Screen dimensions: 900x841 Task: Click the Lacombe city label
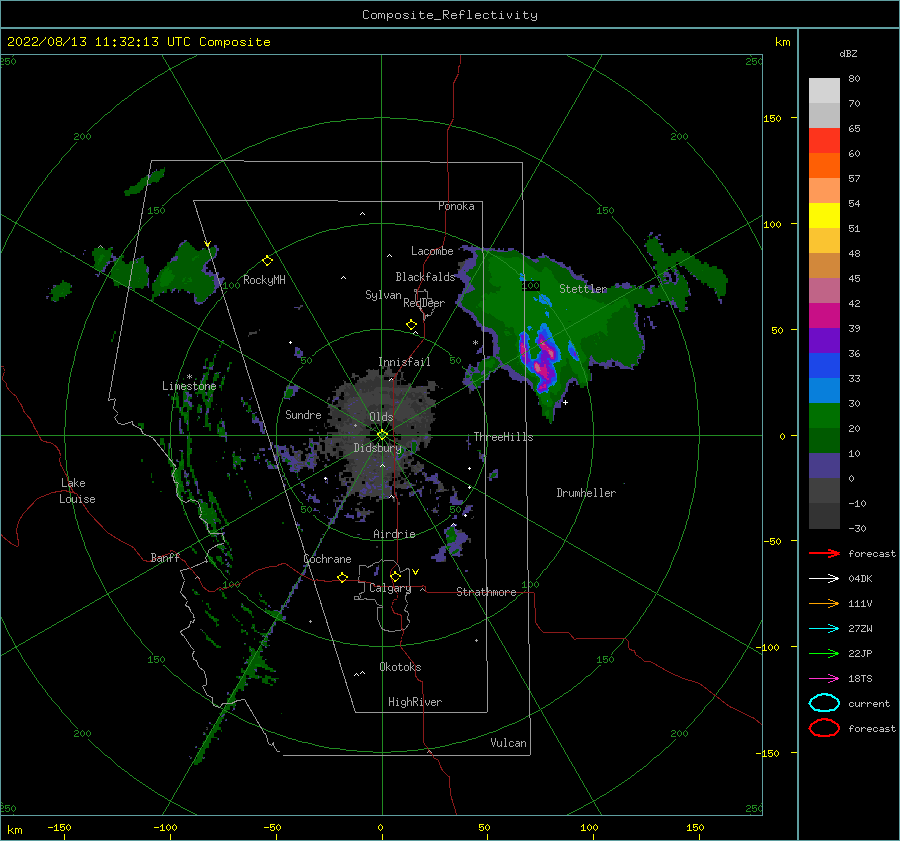coord(432,251)
